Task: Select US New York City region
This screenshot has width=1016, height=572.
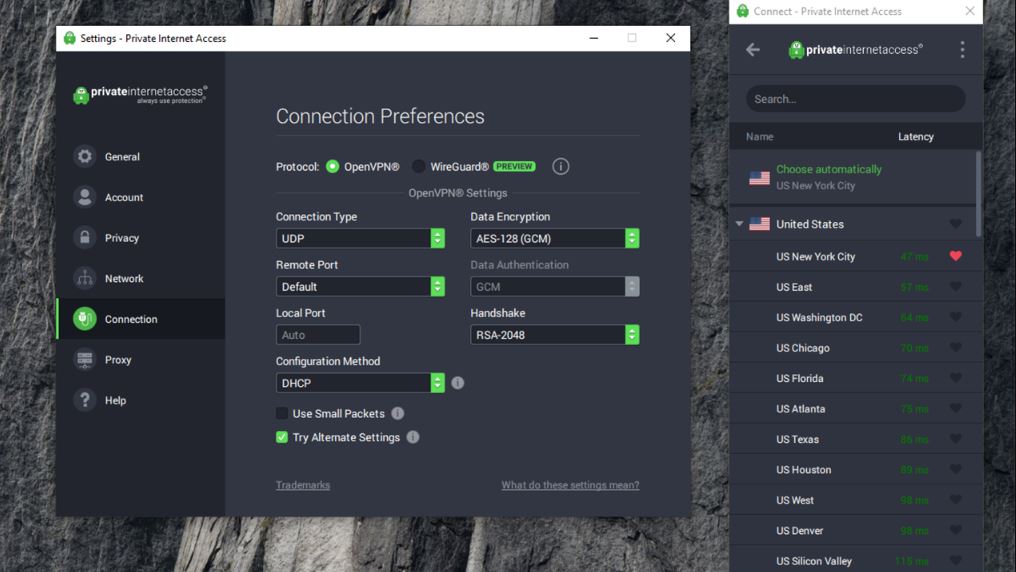Action: click(x=853, y=257)
